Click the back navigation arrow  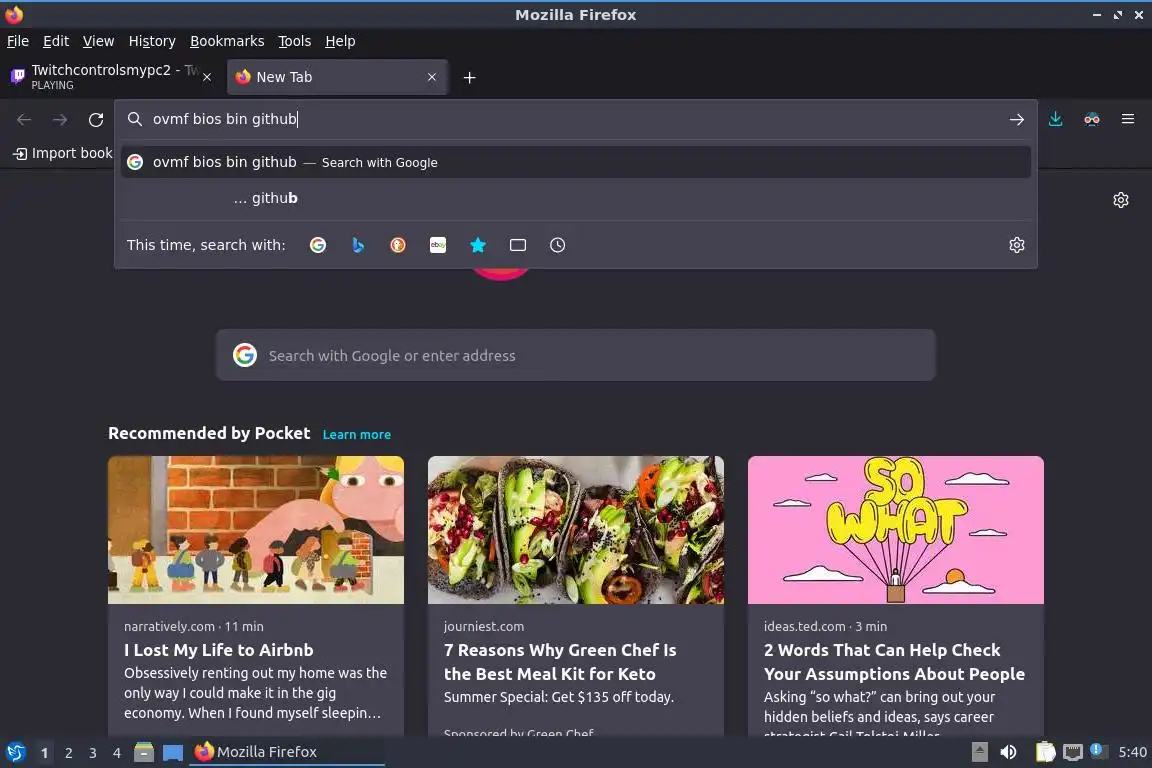pyautogui.click(x=24, y=119)
